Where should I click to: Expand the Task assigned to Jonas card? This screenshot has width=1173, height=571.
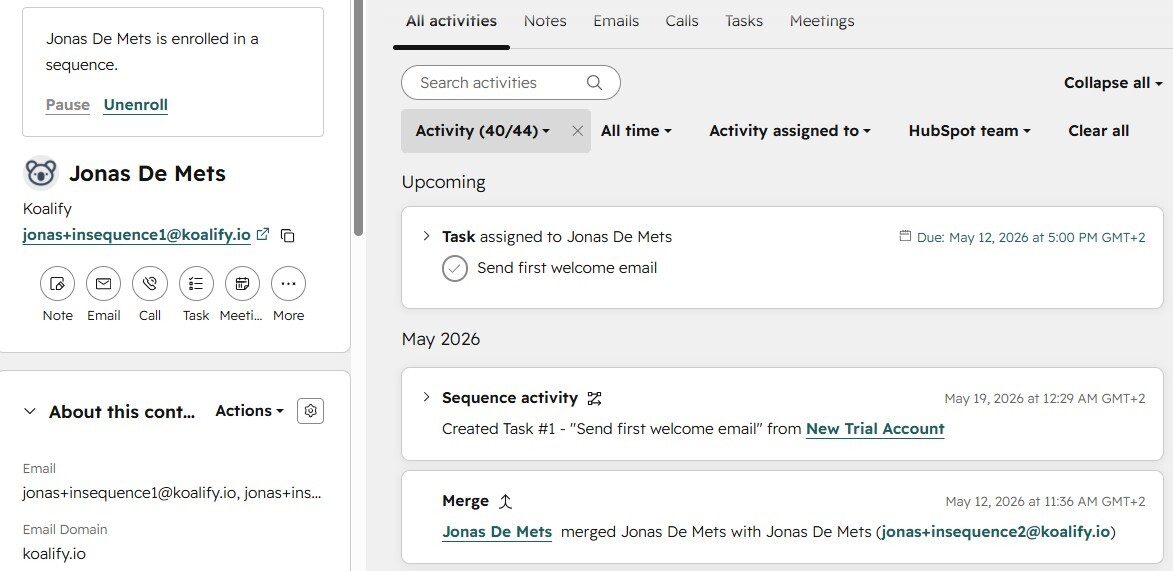coord(426,236)
